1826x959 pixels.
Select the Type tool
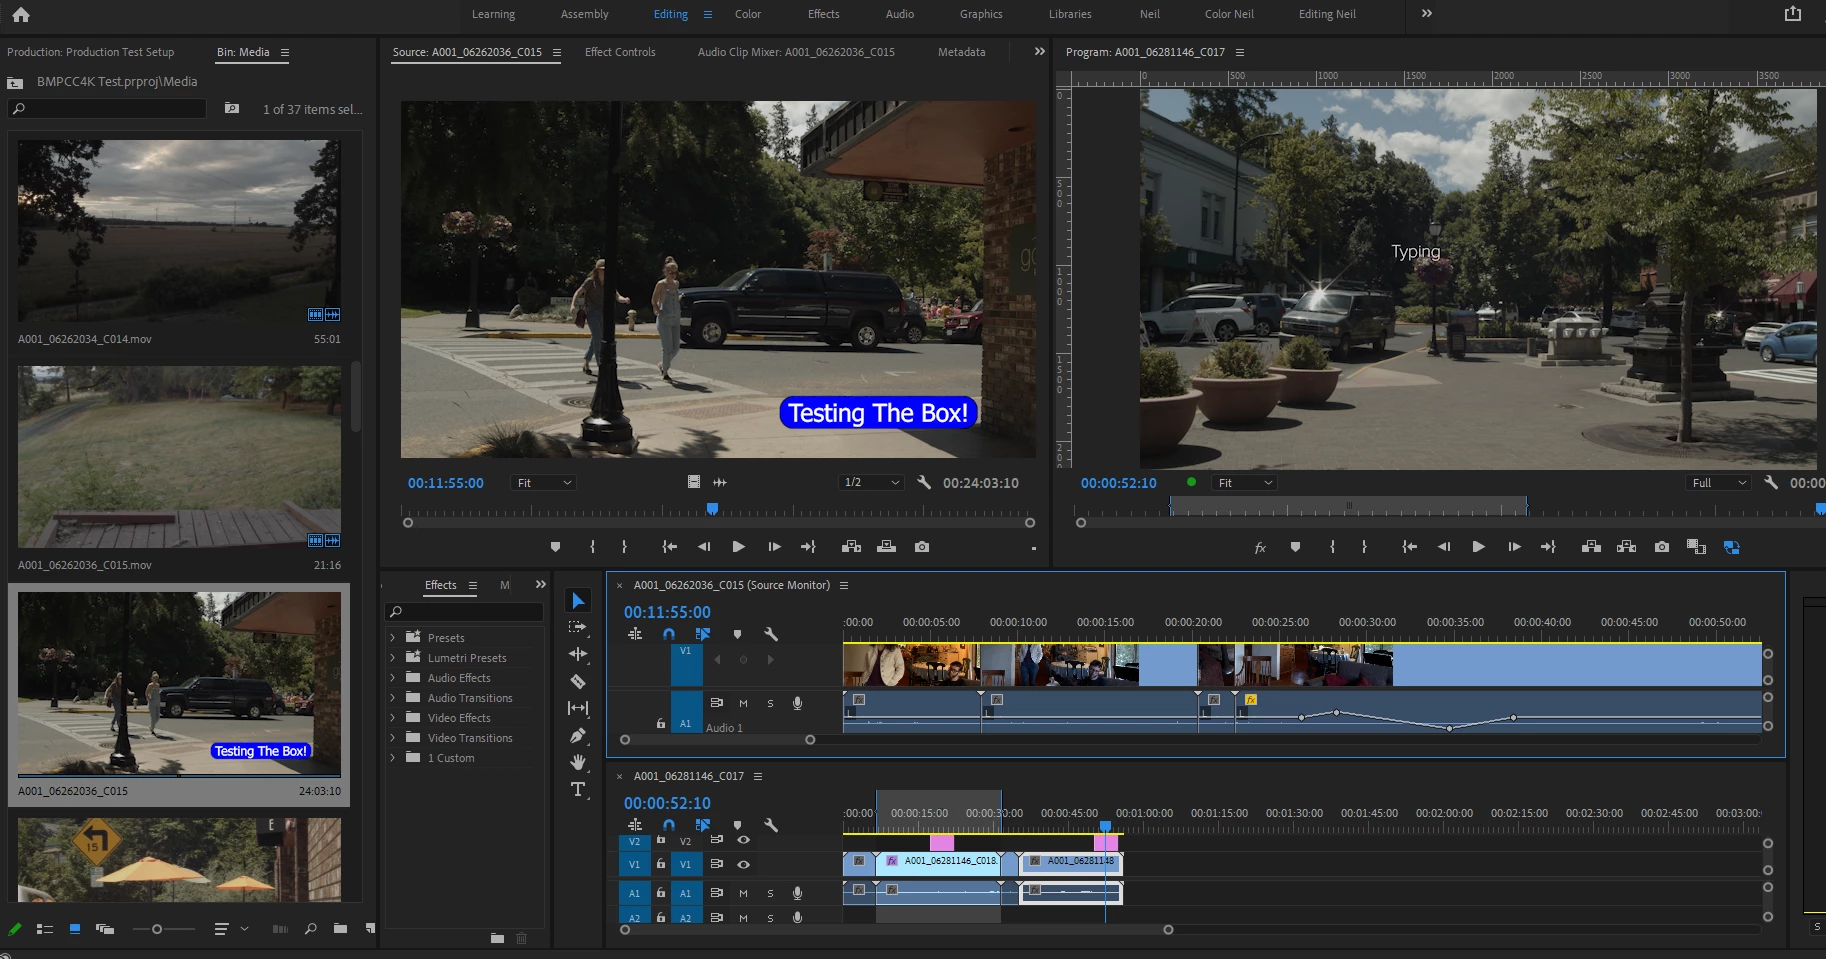point(578,789)
